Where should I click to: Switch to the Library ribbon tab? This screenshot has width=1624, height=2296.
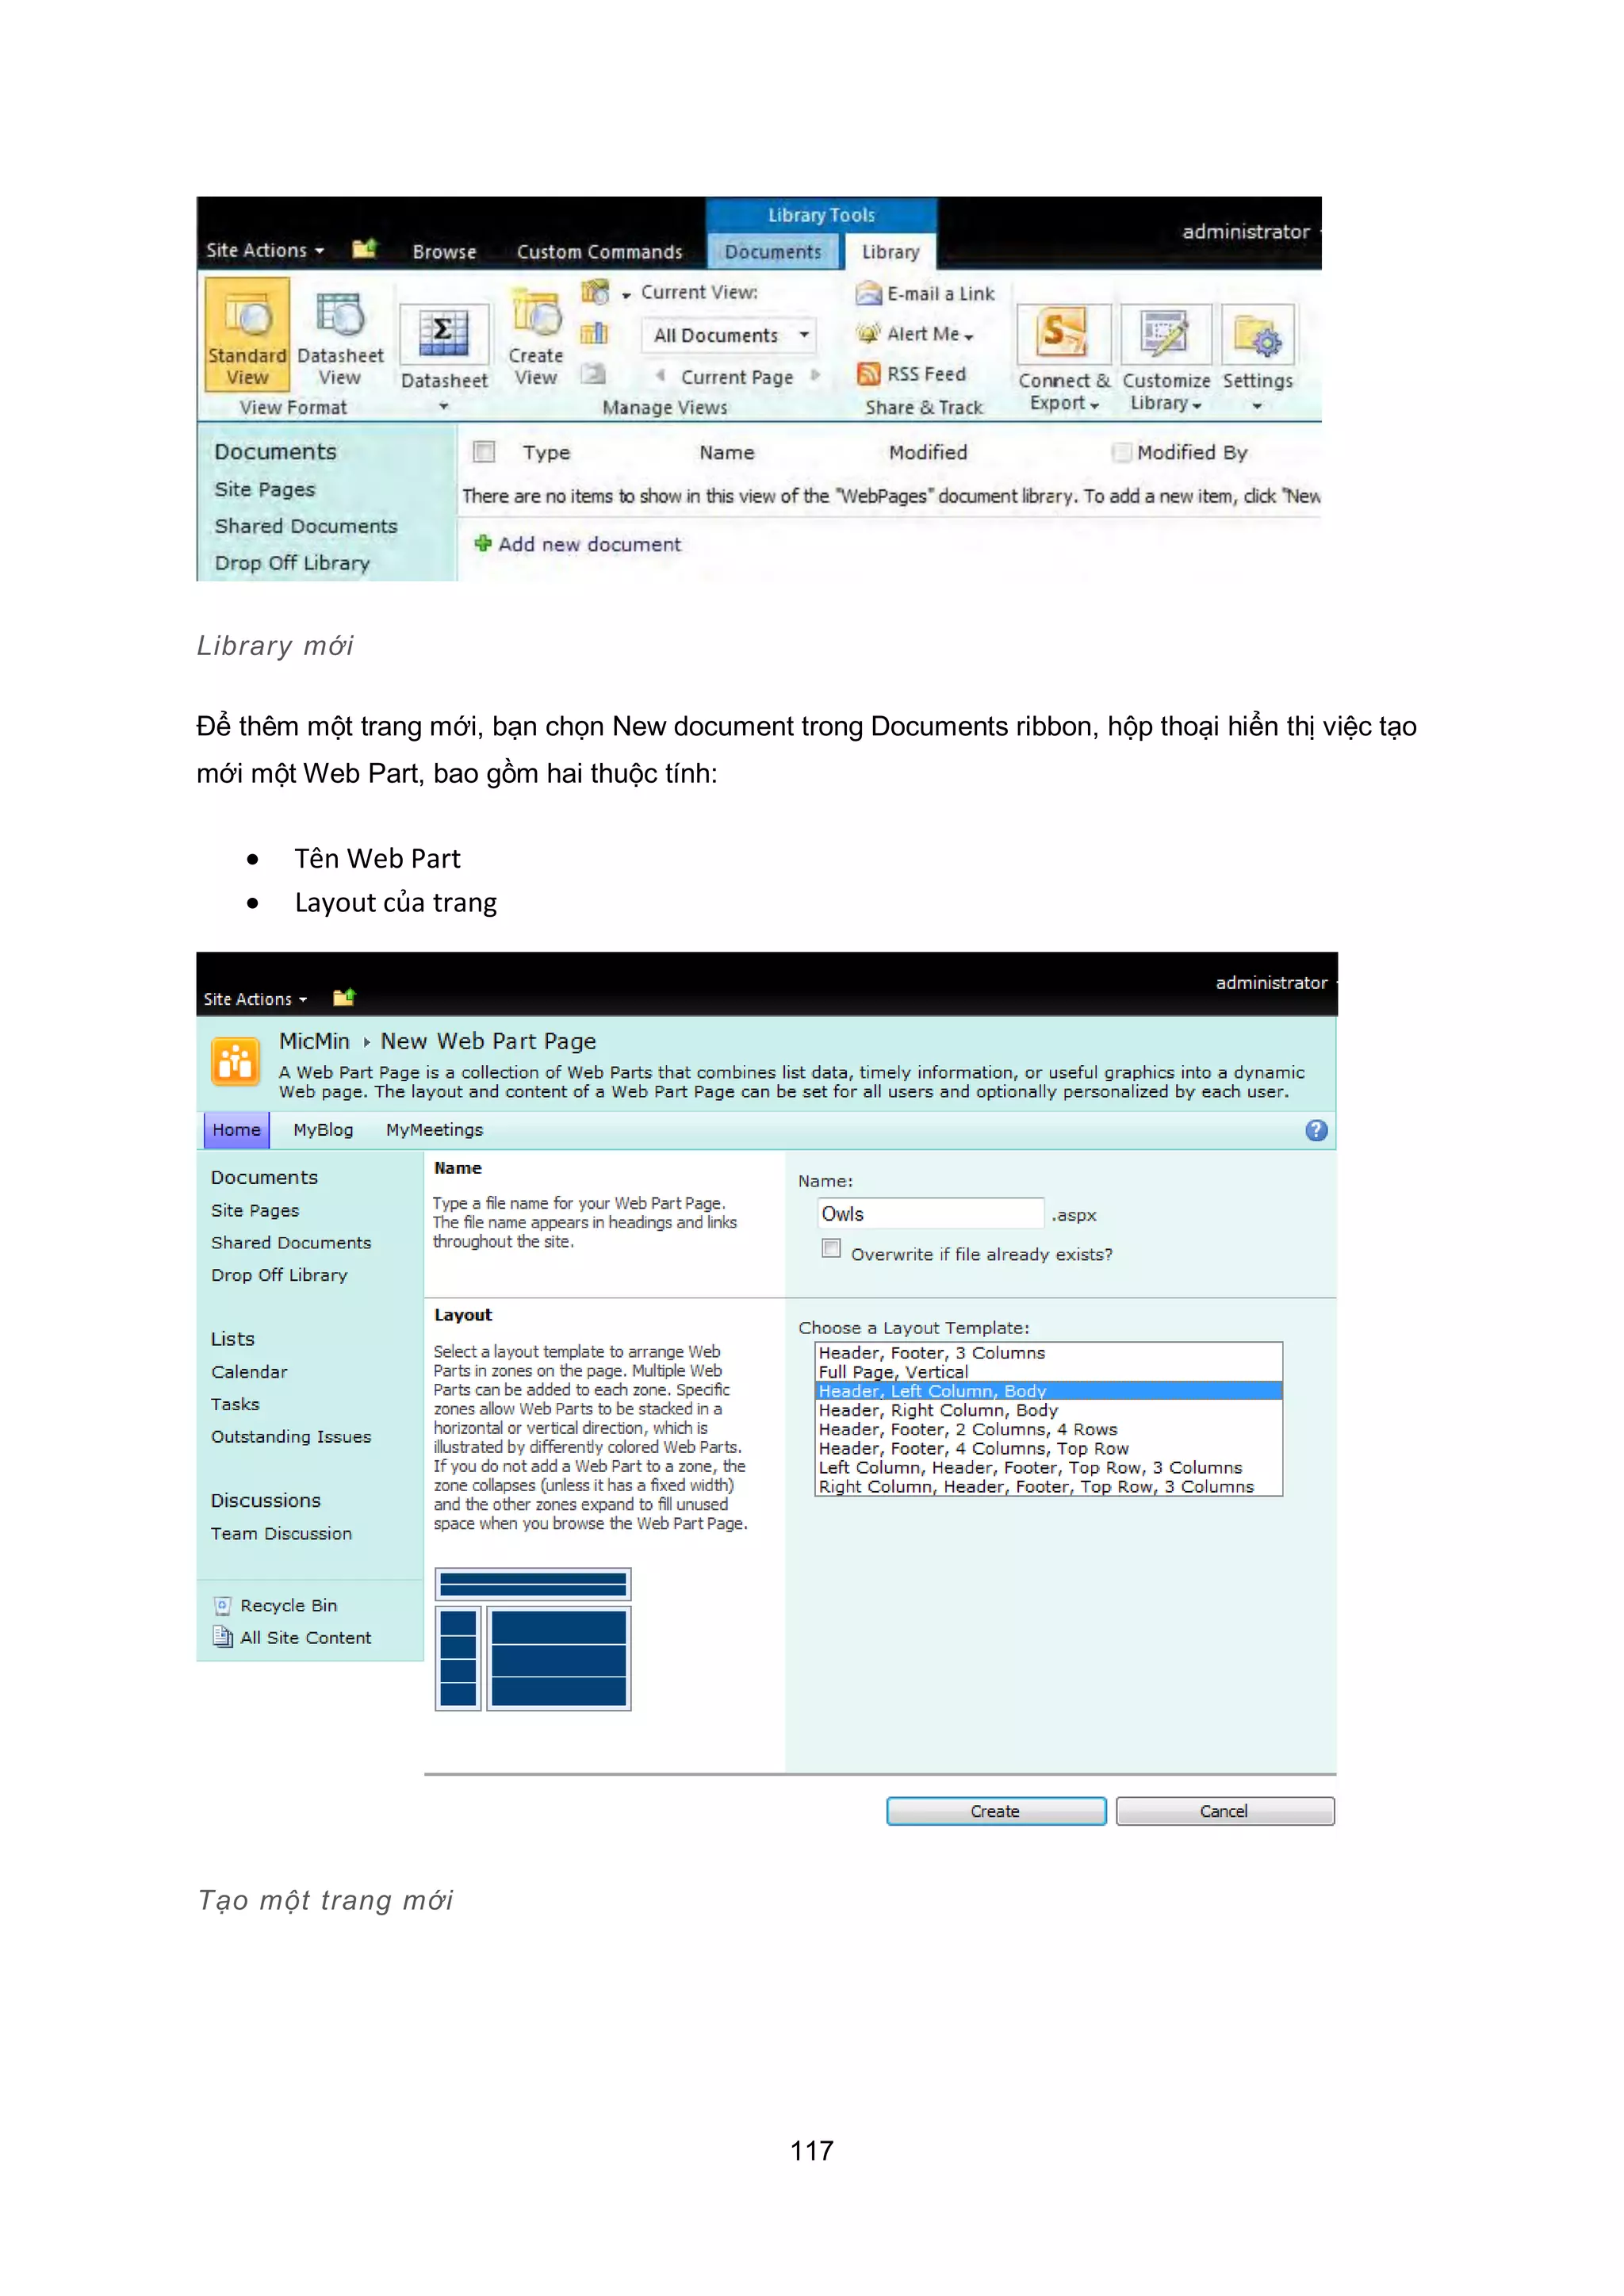890,252
